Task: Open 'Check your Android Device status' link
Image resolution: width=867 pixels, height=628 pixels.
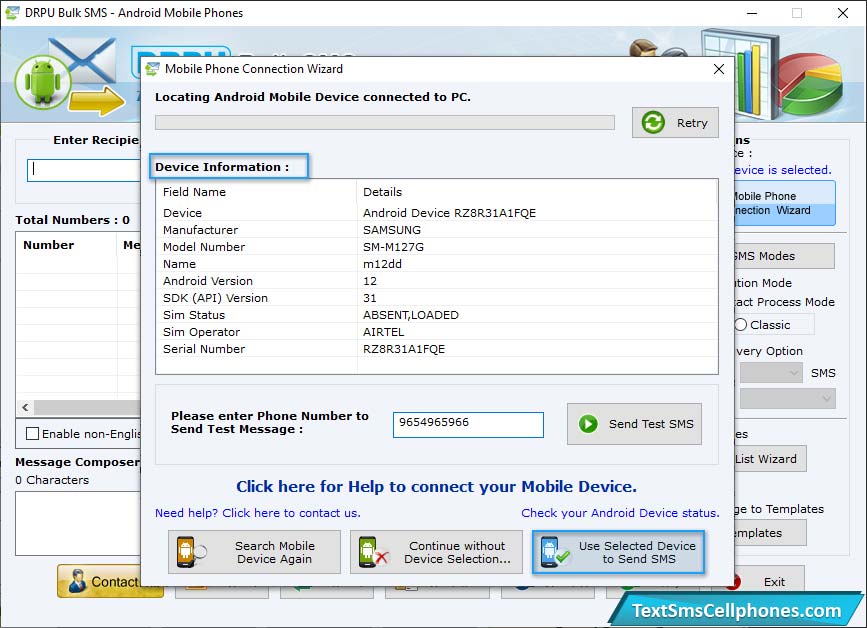Action: (620, 513)
